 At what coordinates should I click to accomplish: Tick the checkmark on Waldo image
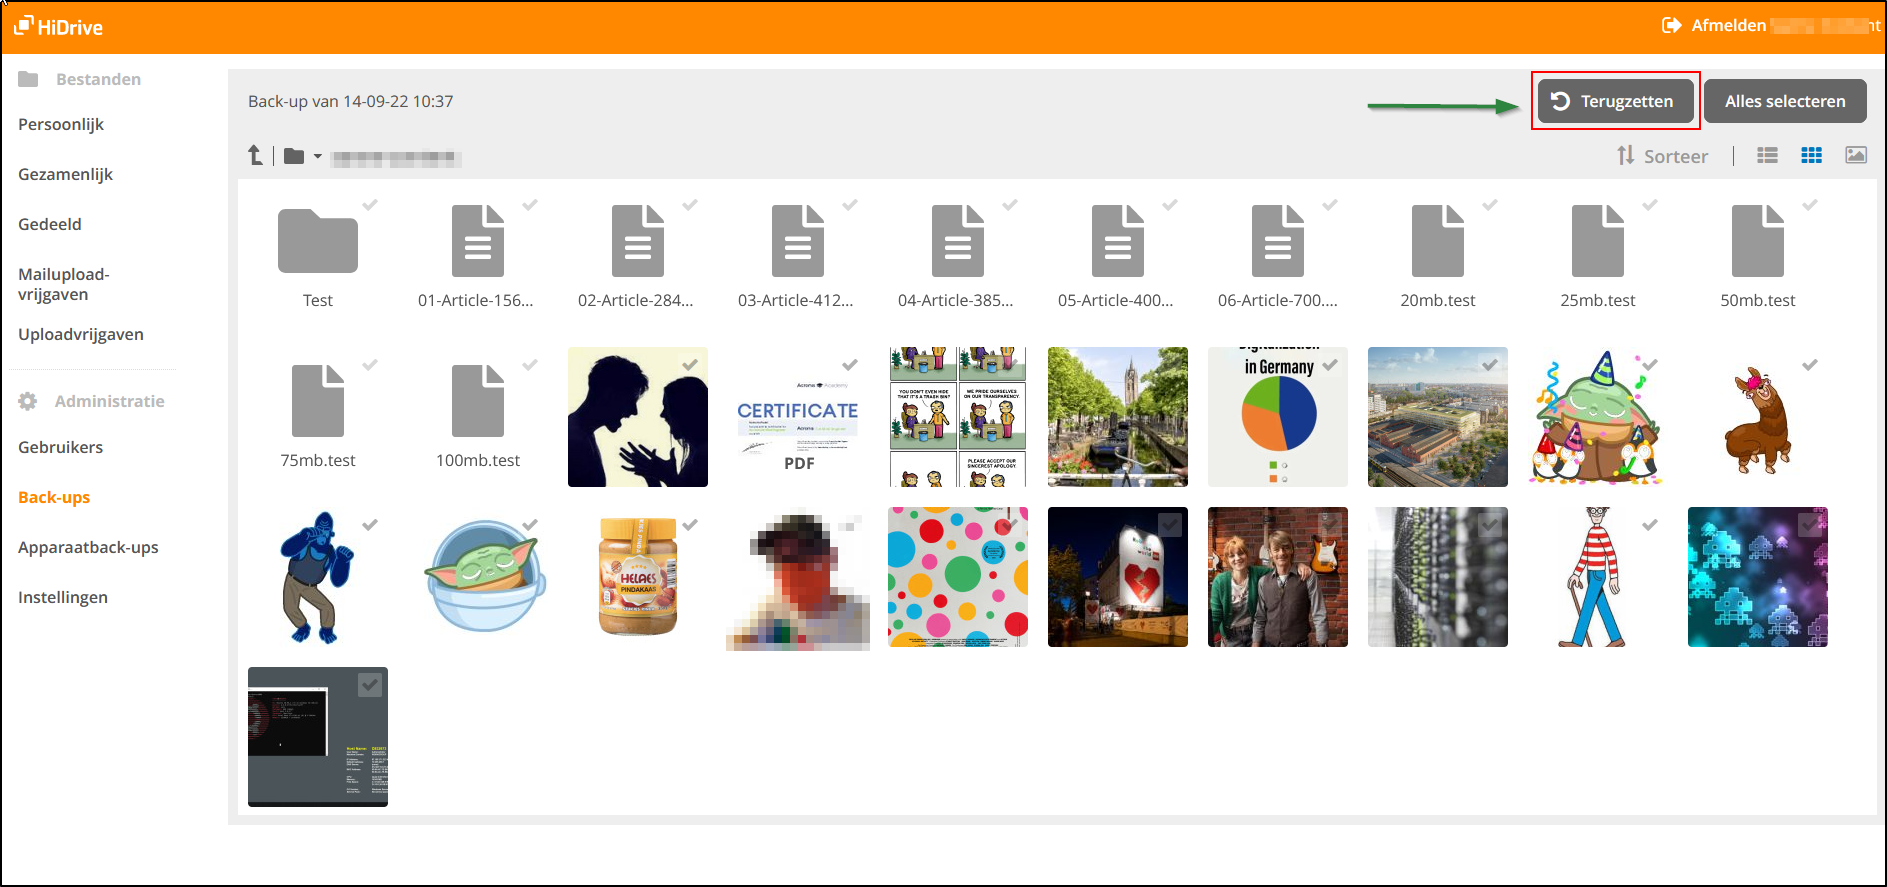[1650, 524]
